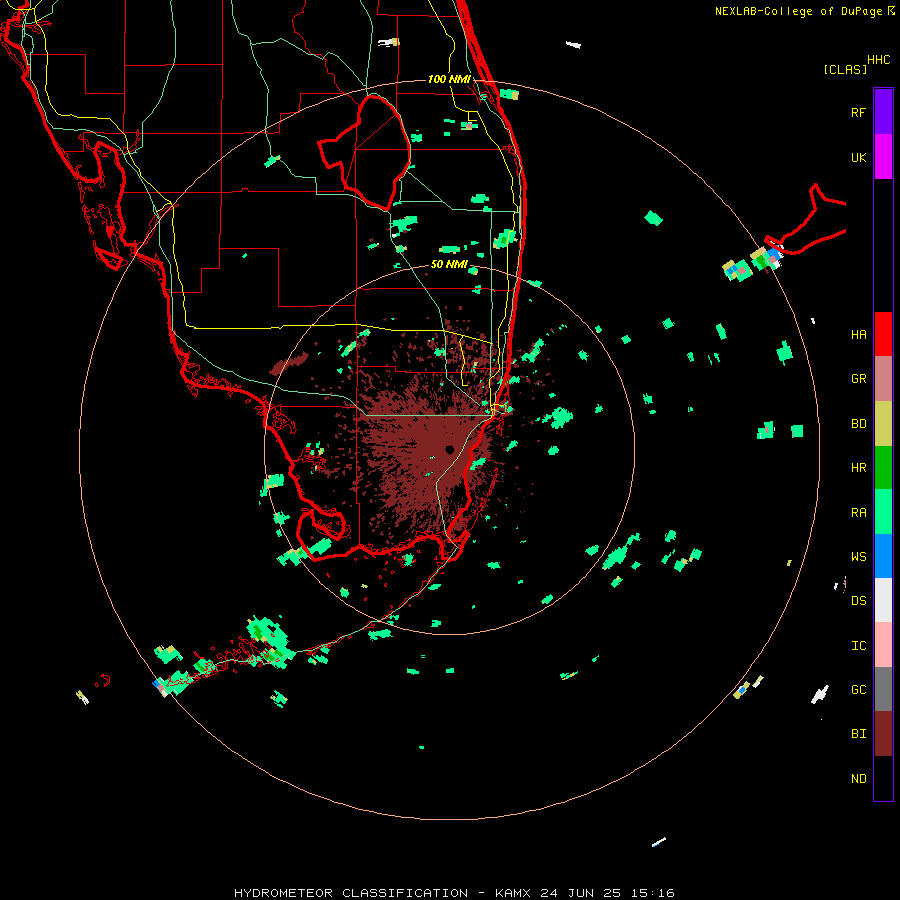Image resolution: width=900 pixels, height=900 pixels.
Task: Pick the RA light green legend swatch
Action: [x=883, y=512]
